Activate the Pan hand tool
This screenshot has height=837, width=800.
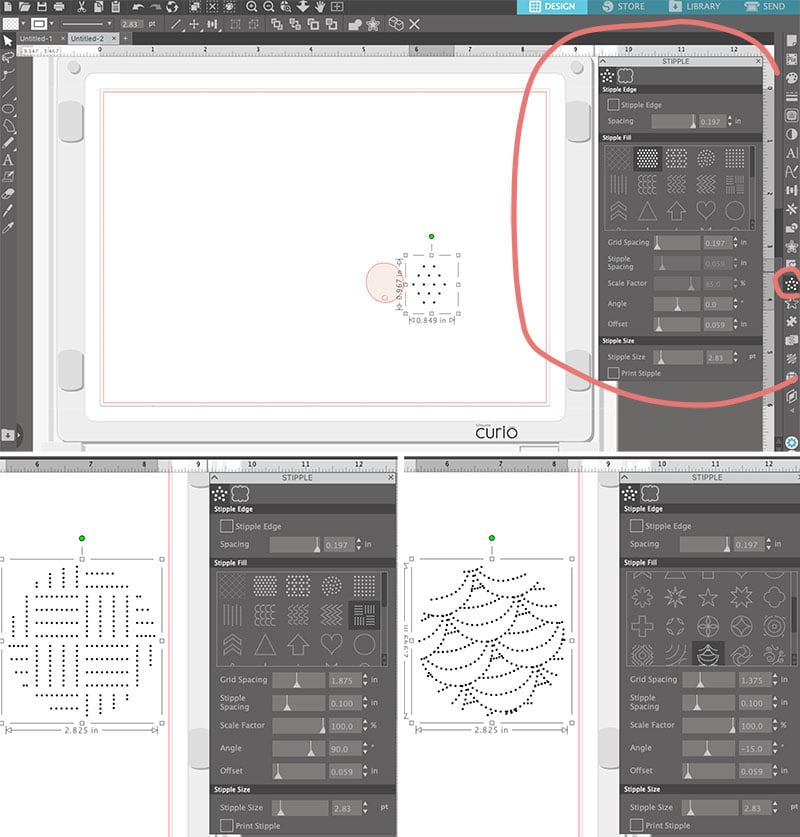point(320,6)
